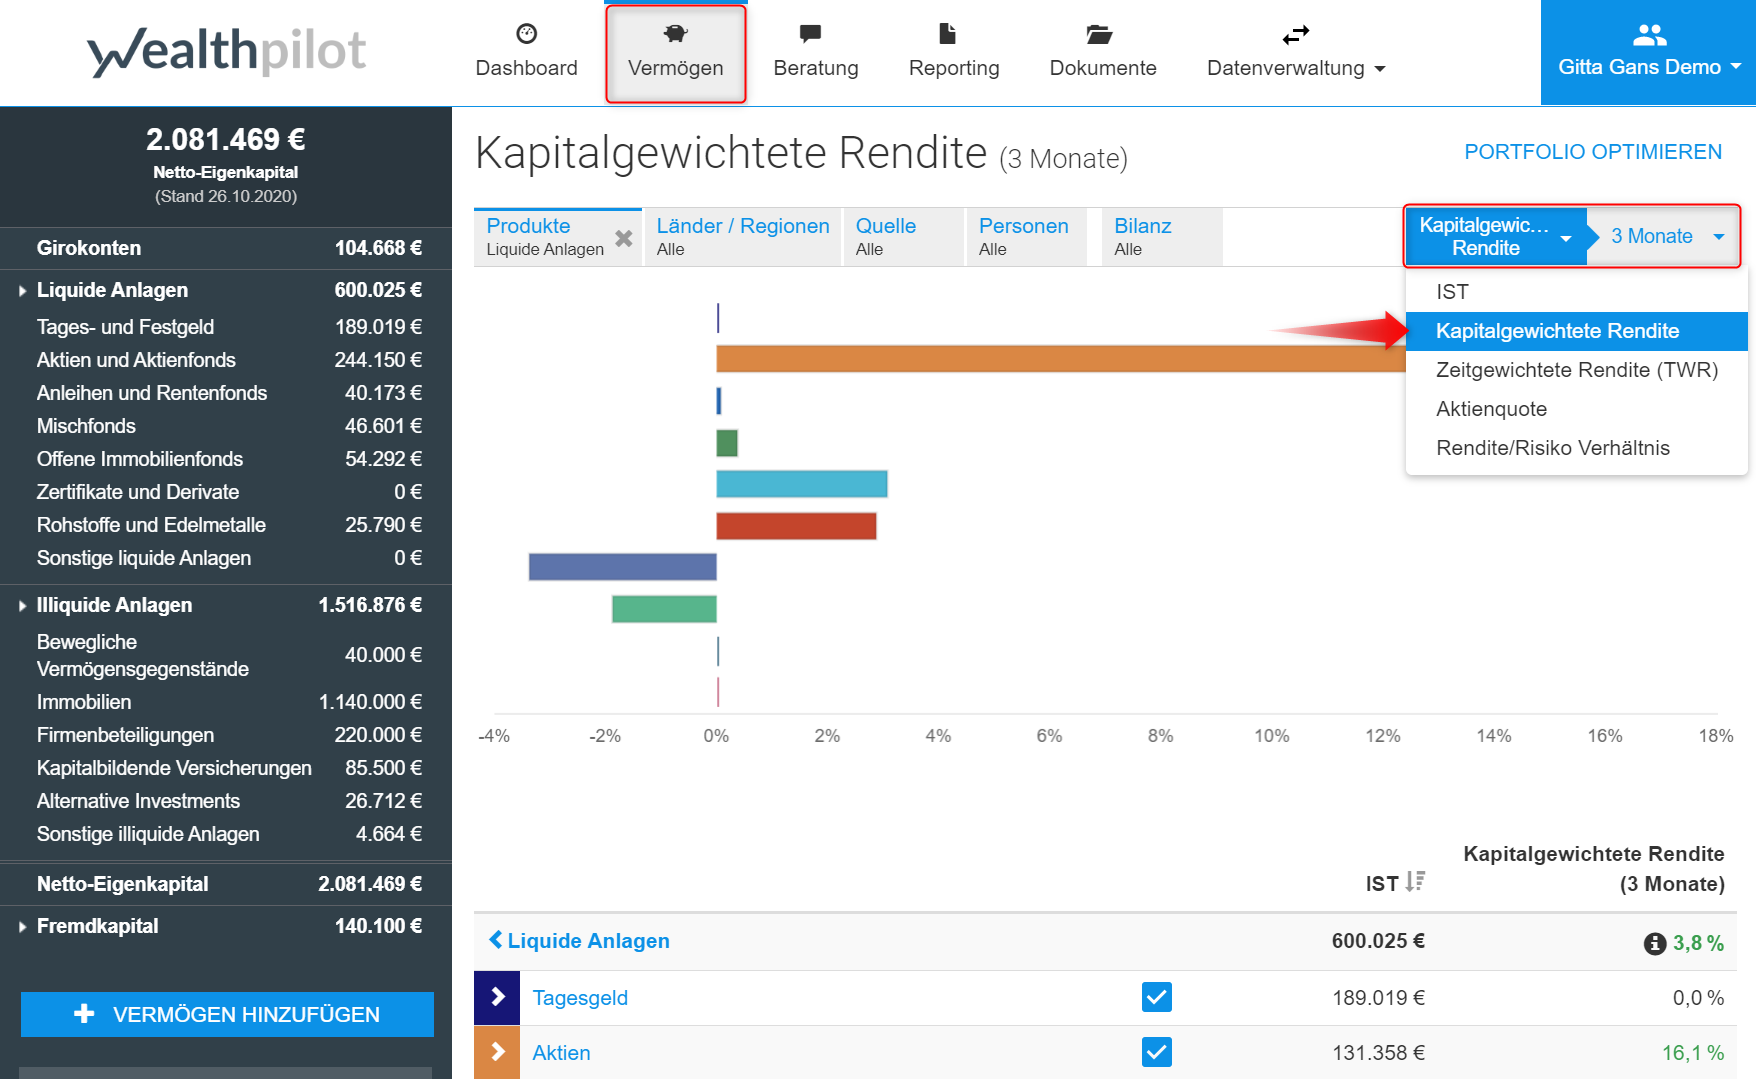Click the plus icon in Vermögen hinzufügen
Image resolution: width=1756 pixels, height=1079 pixels.
click(x=84, y=1013)
